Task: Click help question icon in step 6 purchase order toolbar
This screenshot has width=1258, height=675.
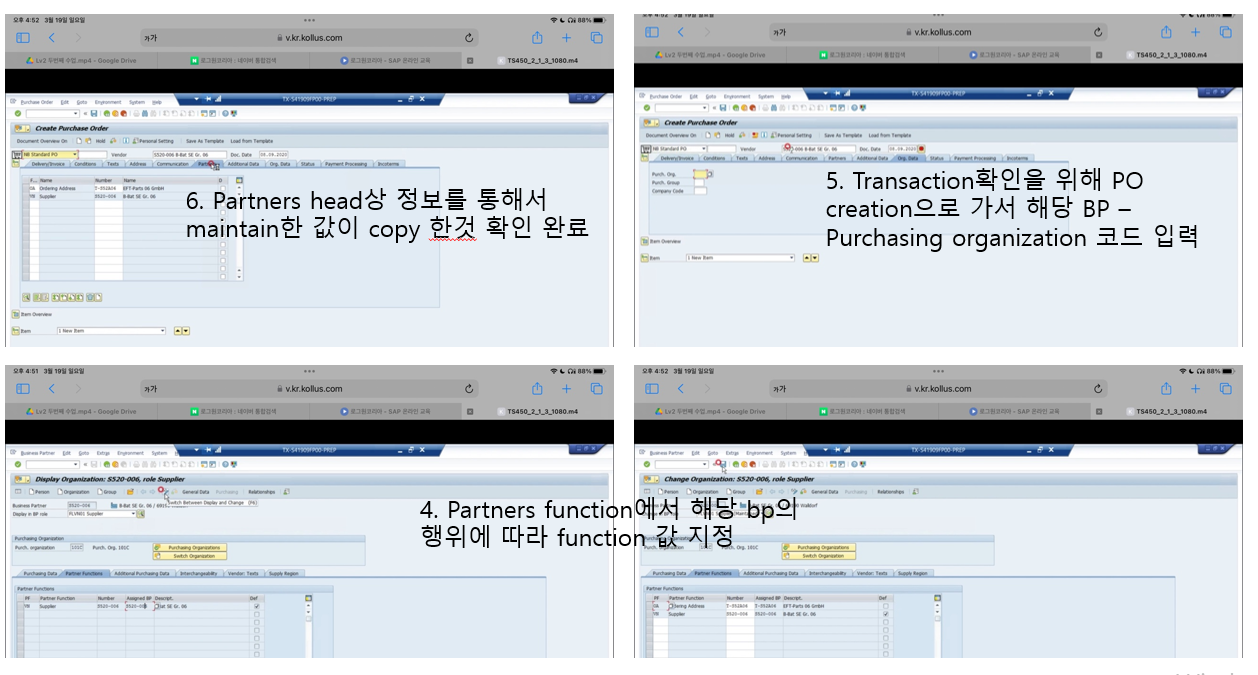Action: tap(226, 113)
